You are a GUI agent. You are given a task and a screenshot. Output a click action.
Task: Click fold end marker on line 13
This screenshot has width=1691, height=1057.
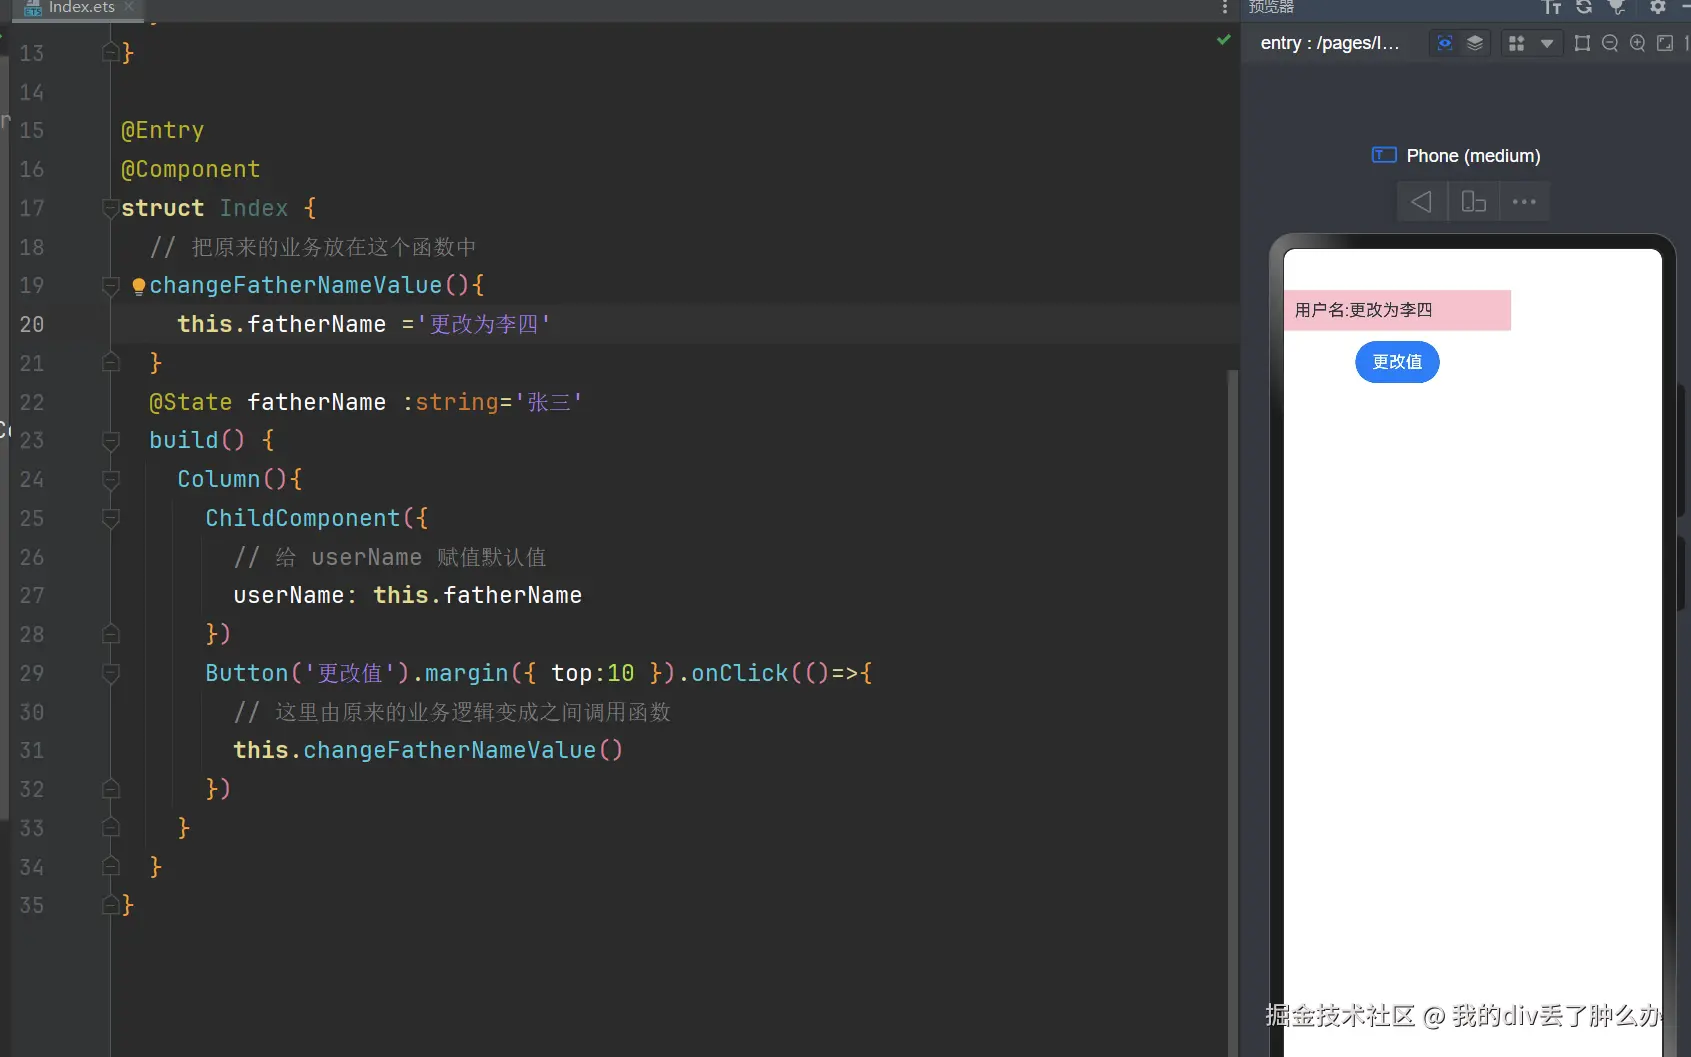coord(111,52)
